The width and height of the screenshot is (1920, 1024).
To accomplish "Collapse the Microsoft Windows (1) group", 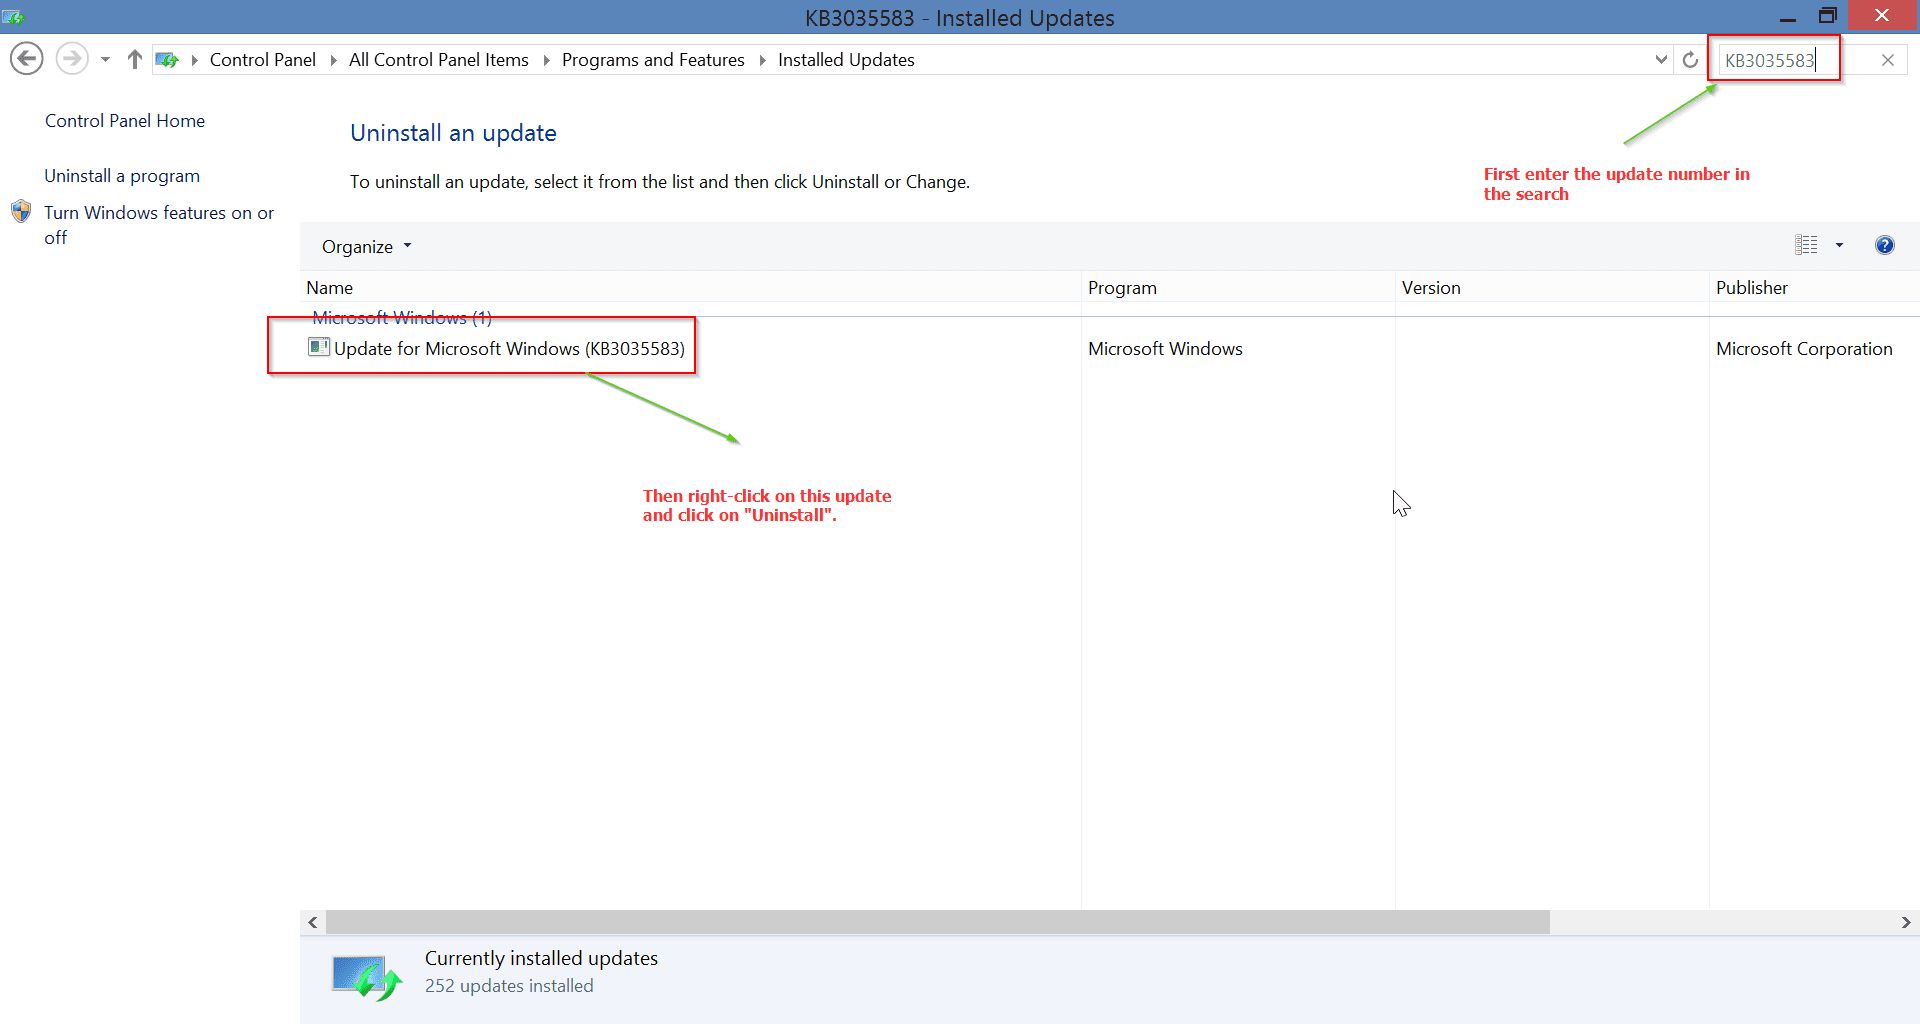I will coord(402,318).
